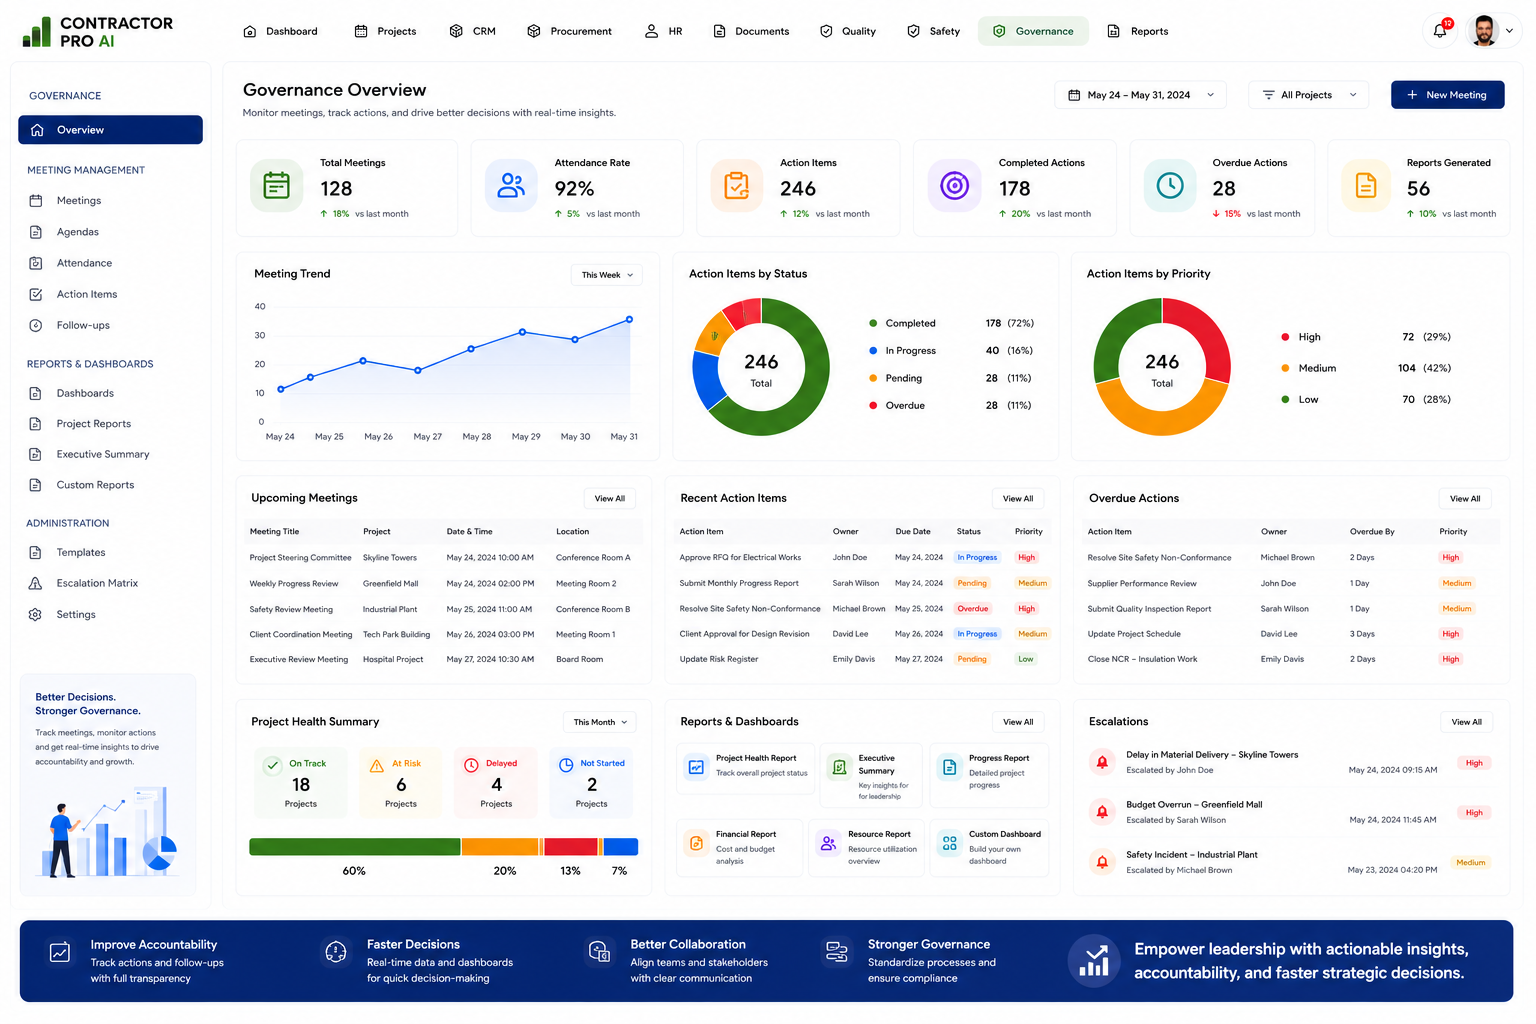Open the Safety top navigation tab

point(933,31)
